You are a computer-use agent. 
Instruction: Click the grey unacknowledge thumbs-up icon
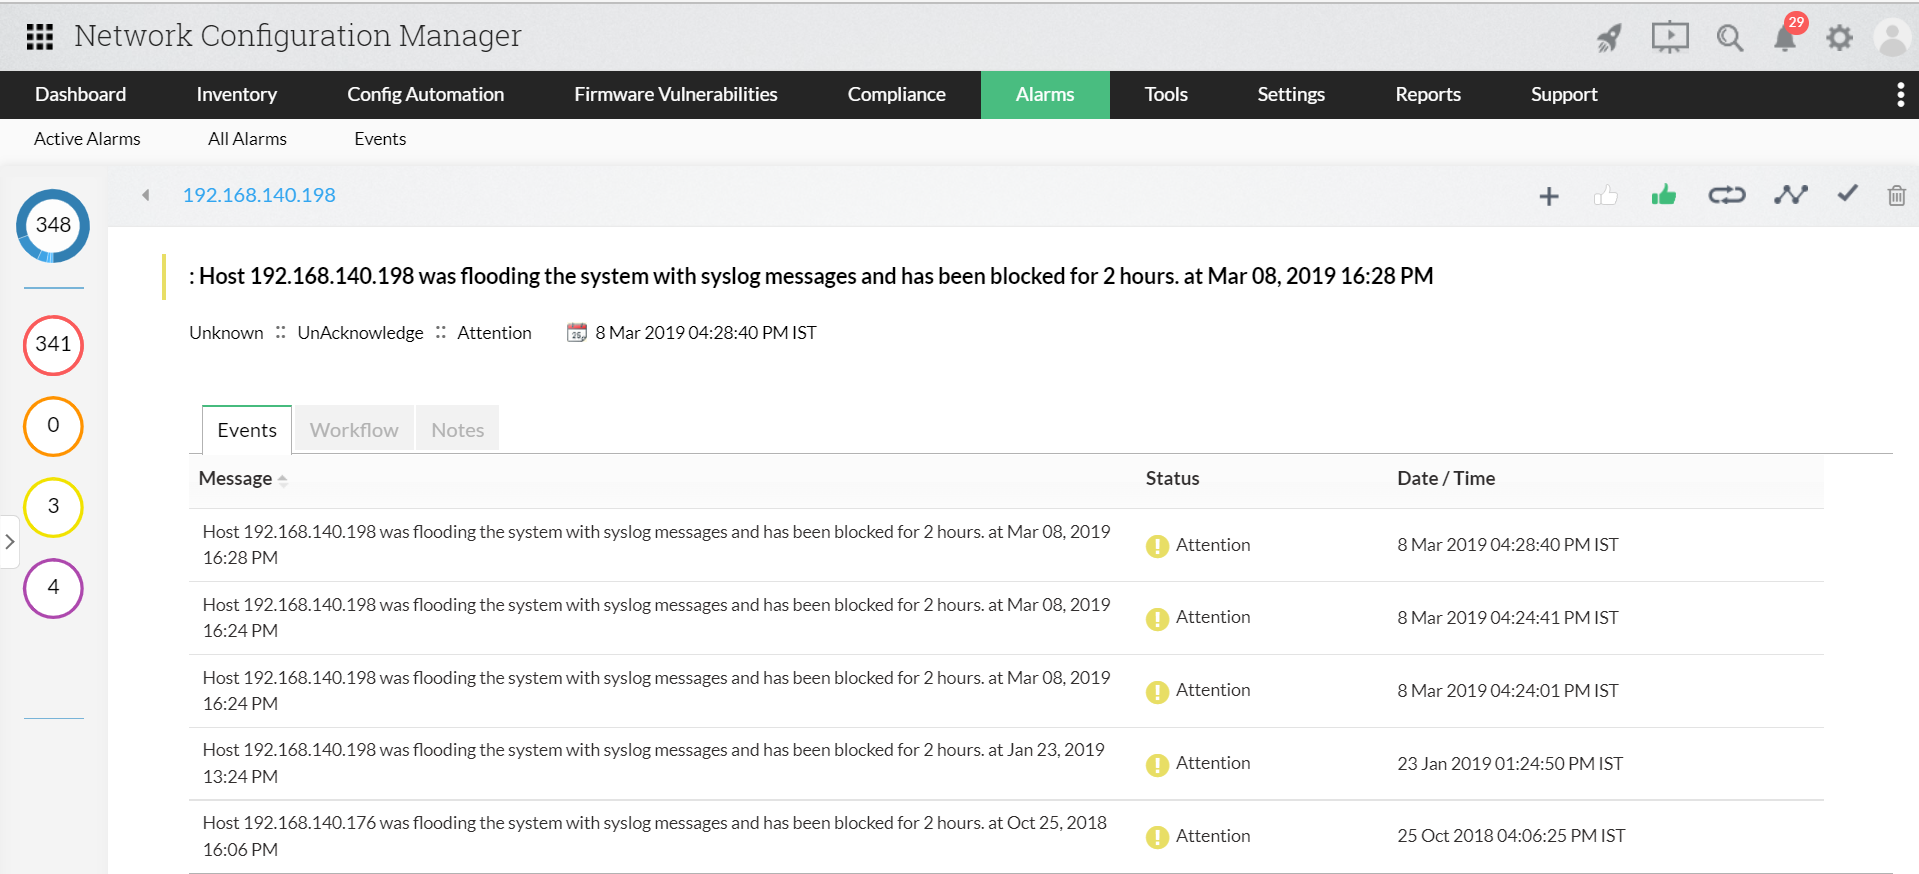click(x=1606, y=196)
